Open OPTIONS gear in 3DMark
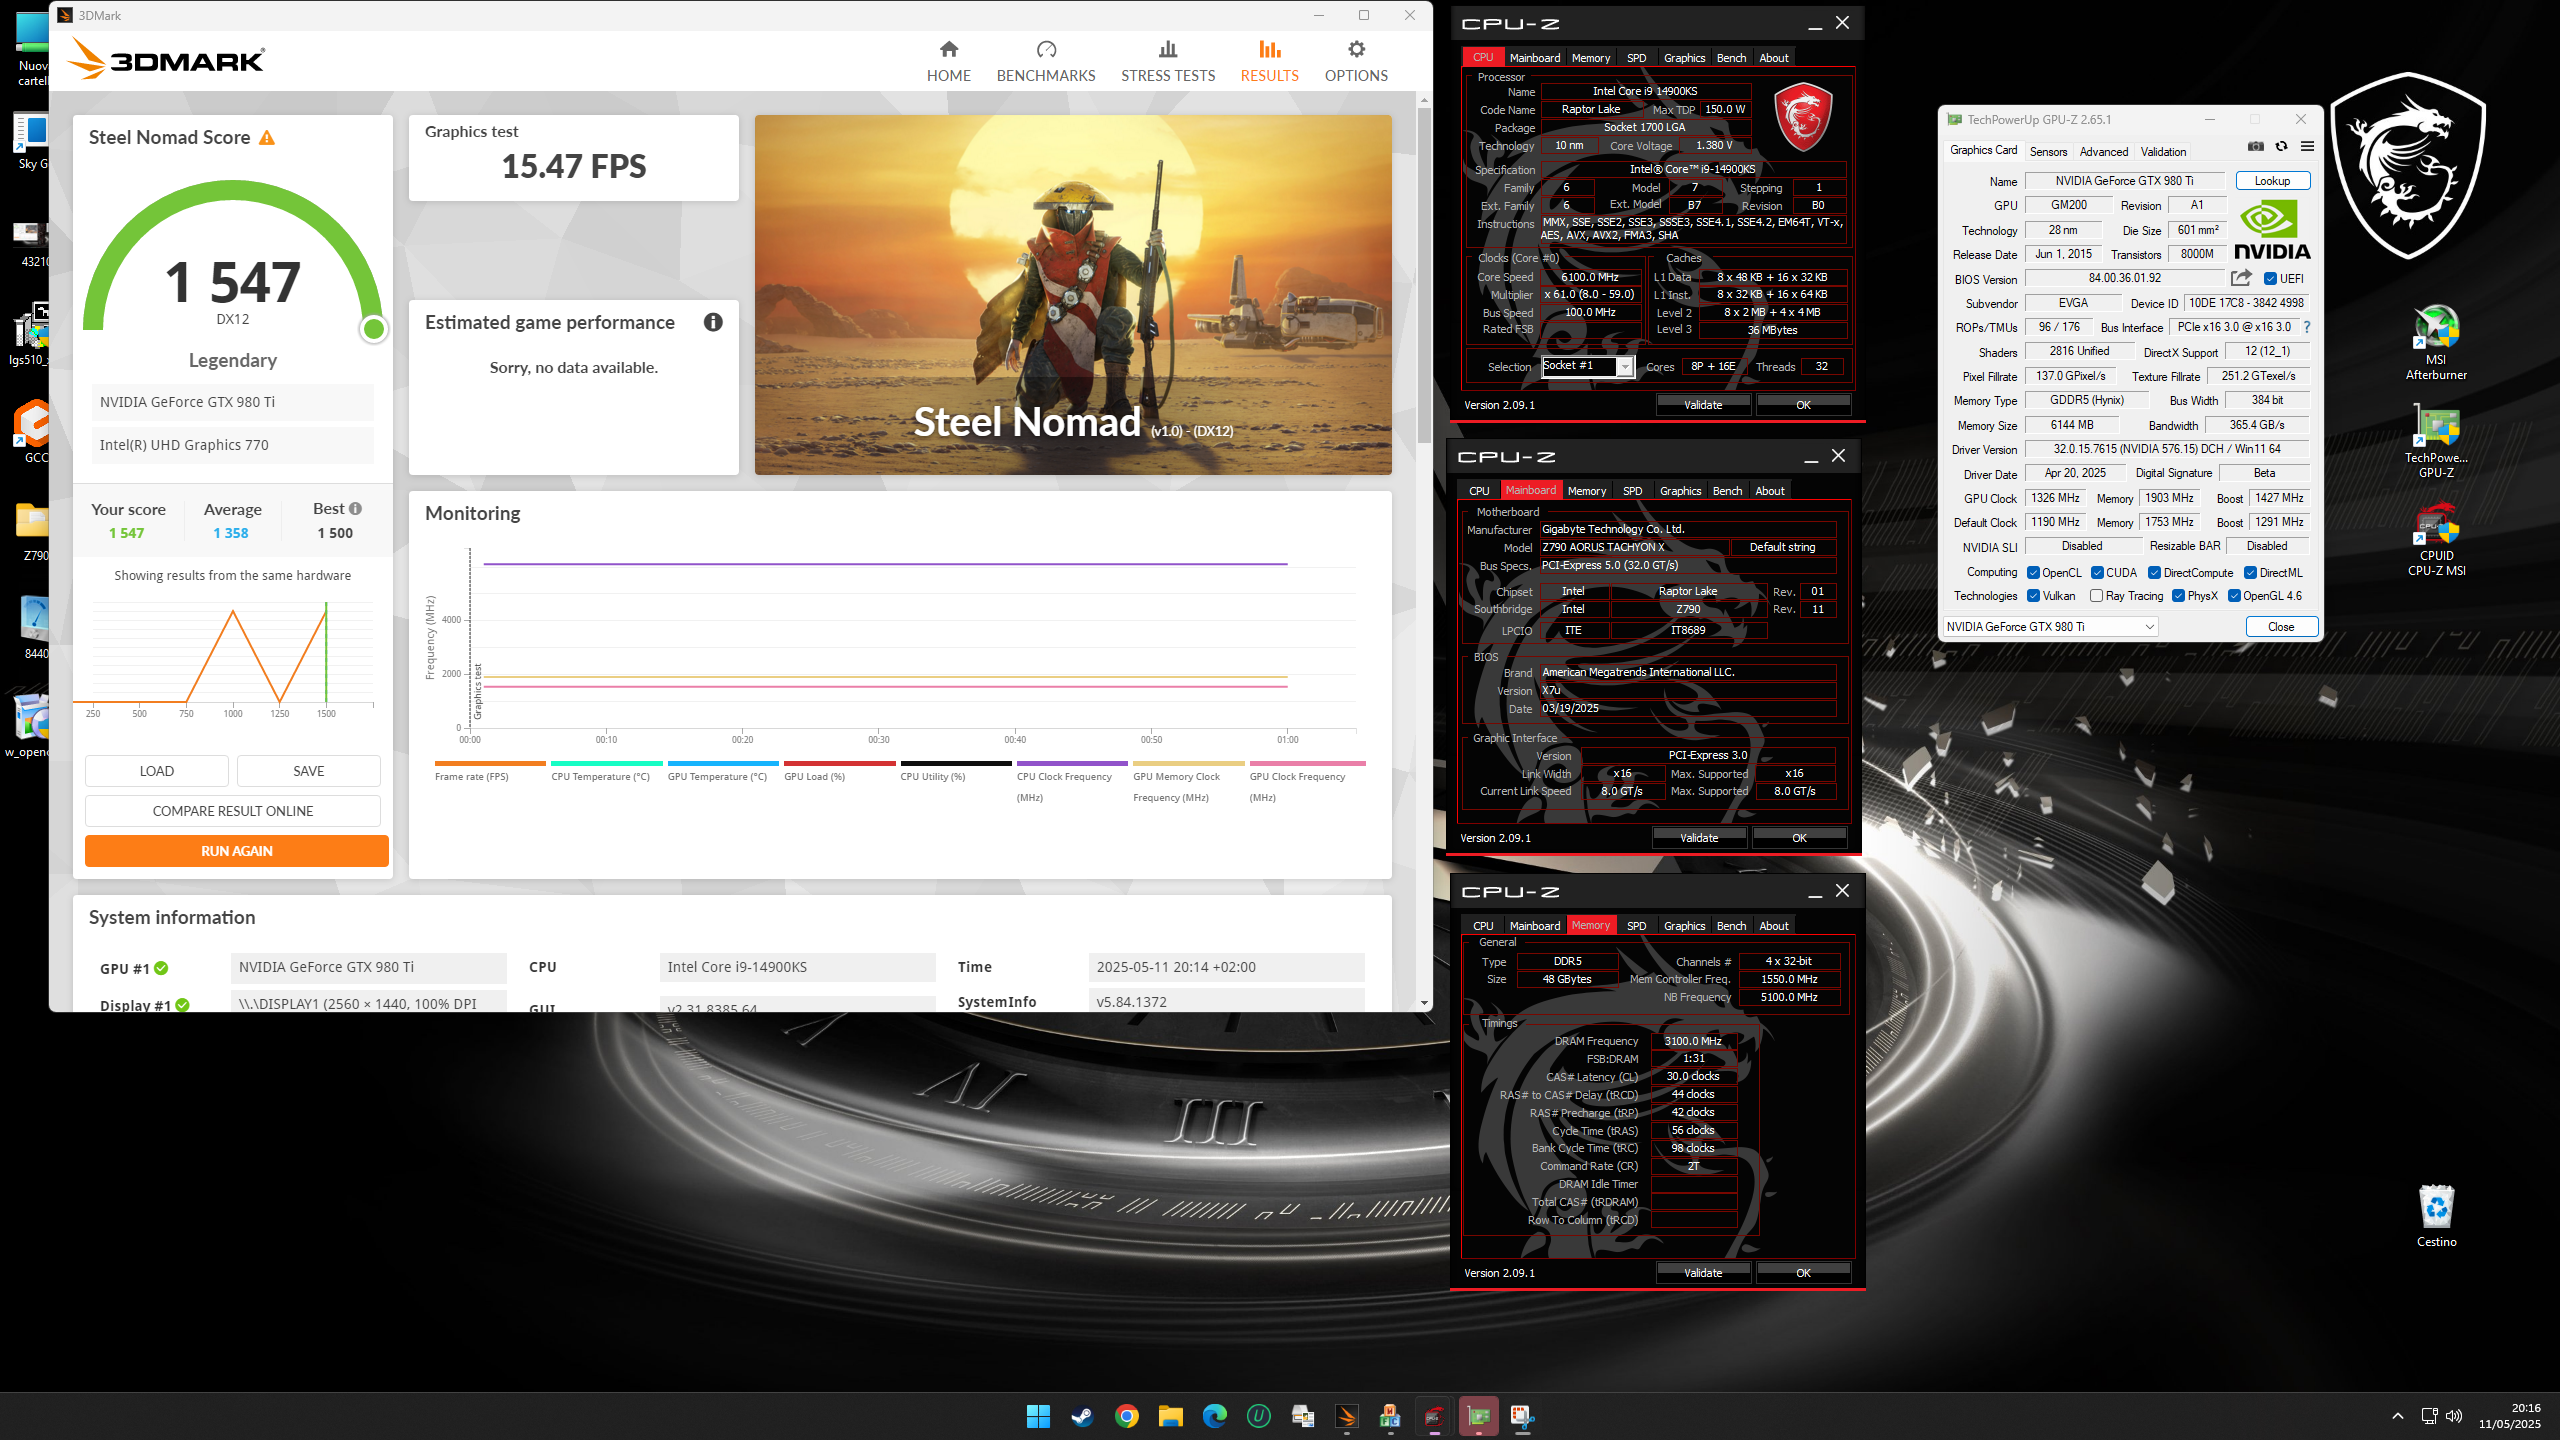Viewport: 2560px width, 1440px height. (1356, 61)
